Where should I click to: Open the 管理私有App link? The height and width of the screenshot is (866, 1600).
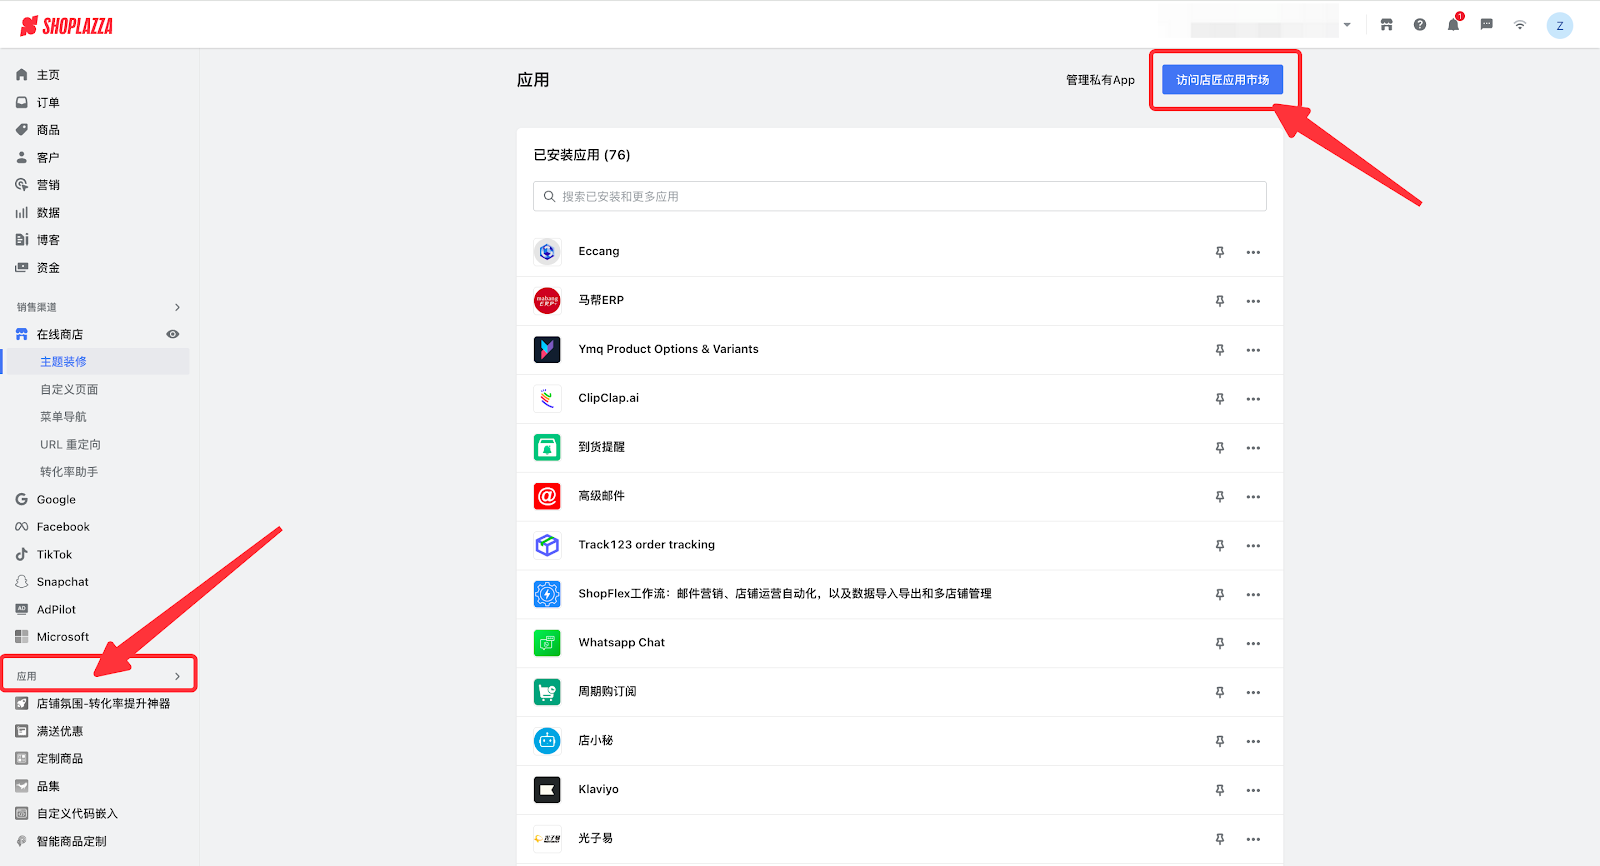point(1100,80)
